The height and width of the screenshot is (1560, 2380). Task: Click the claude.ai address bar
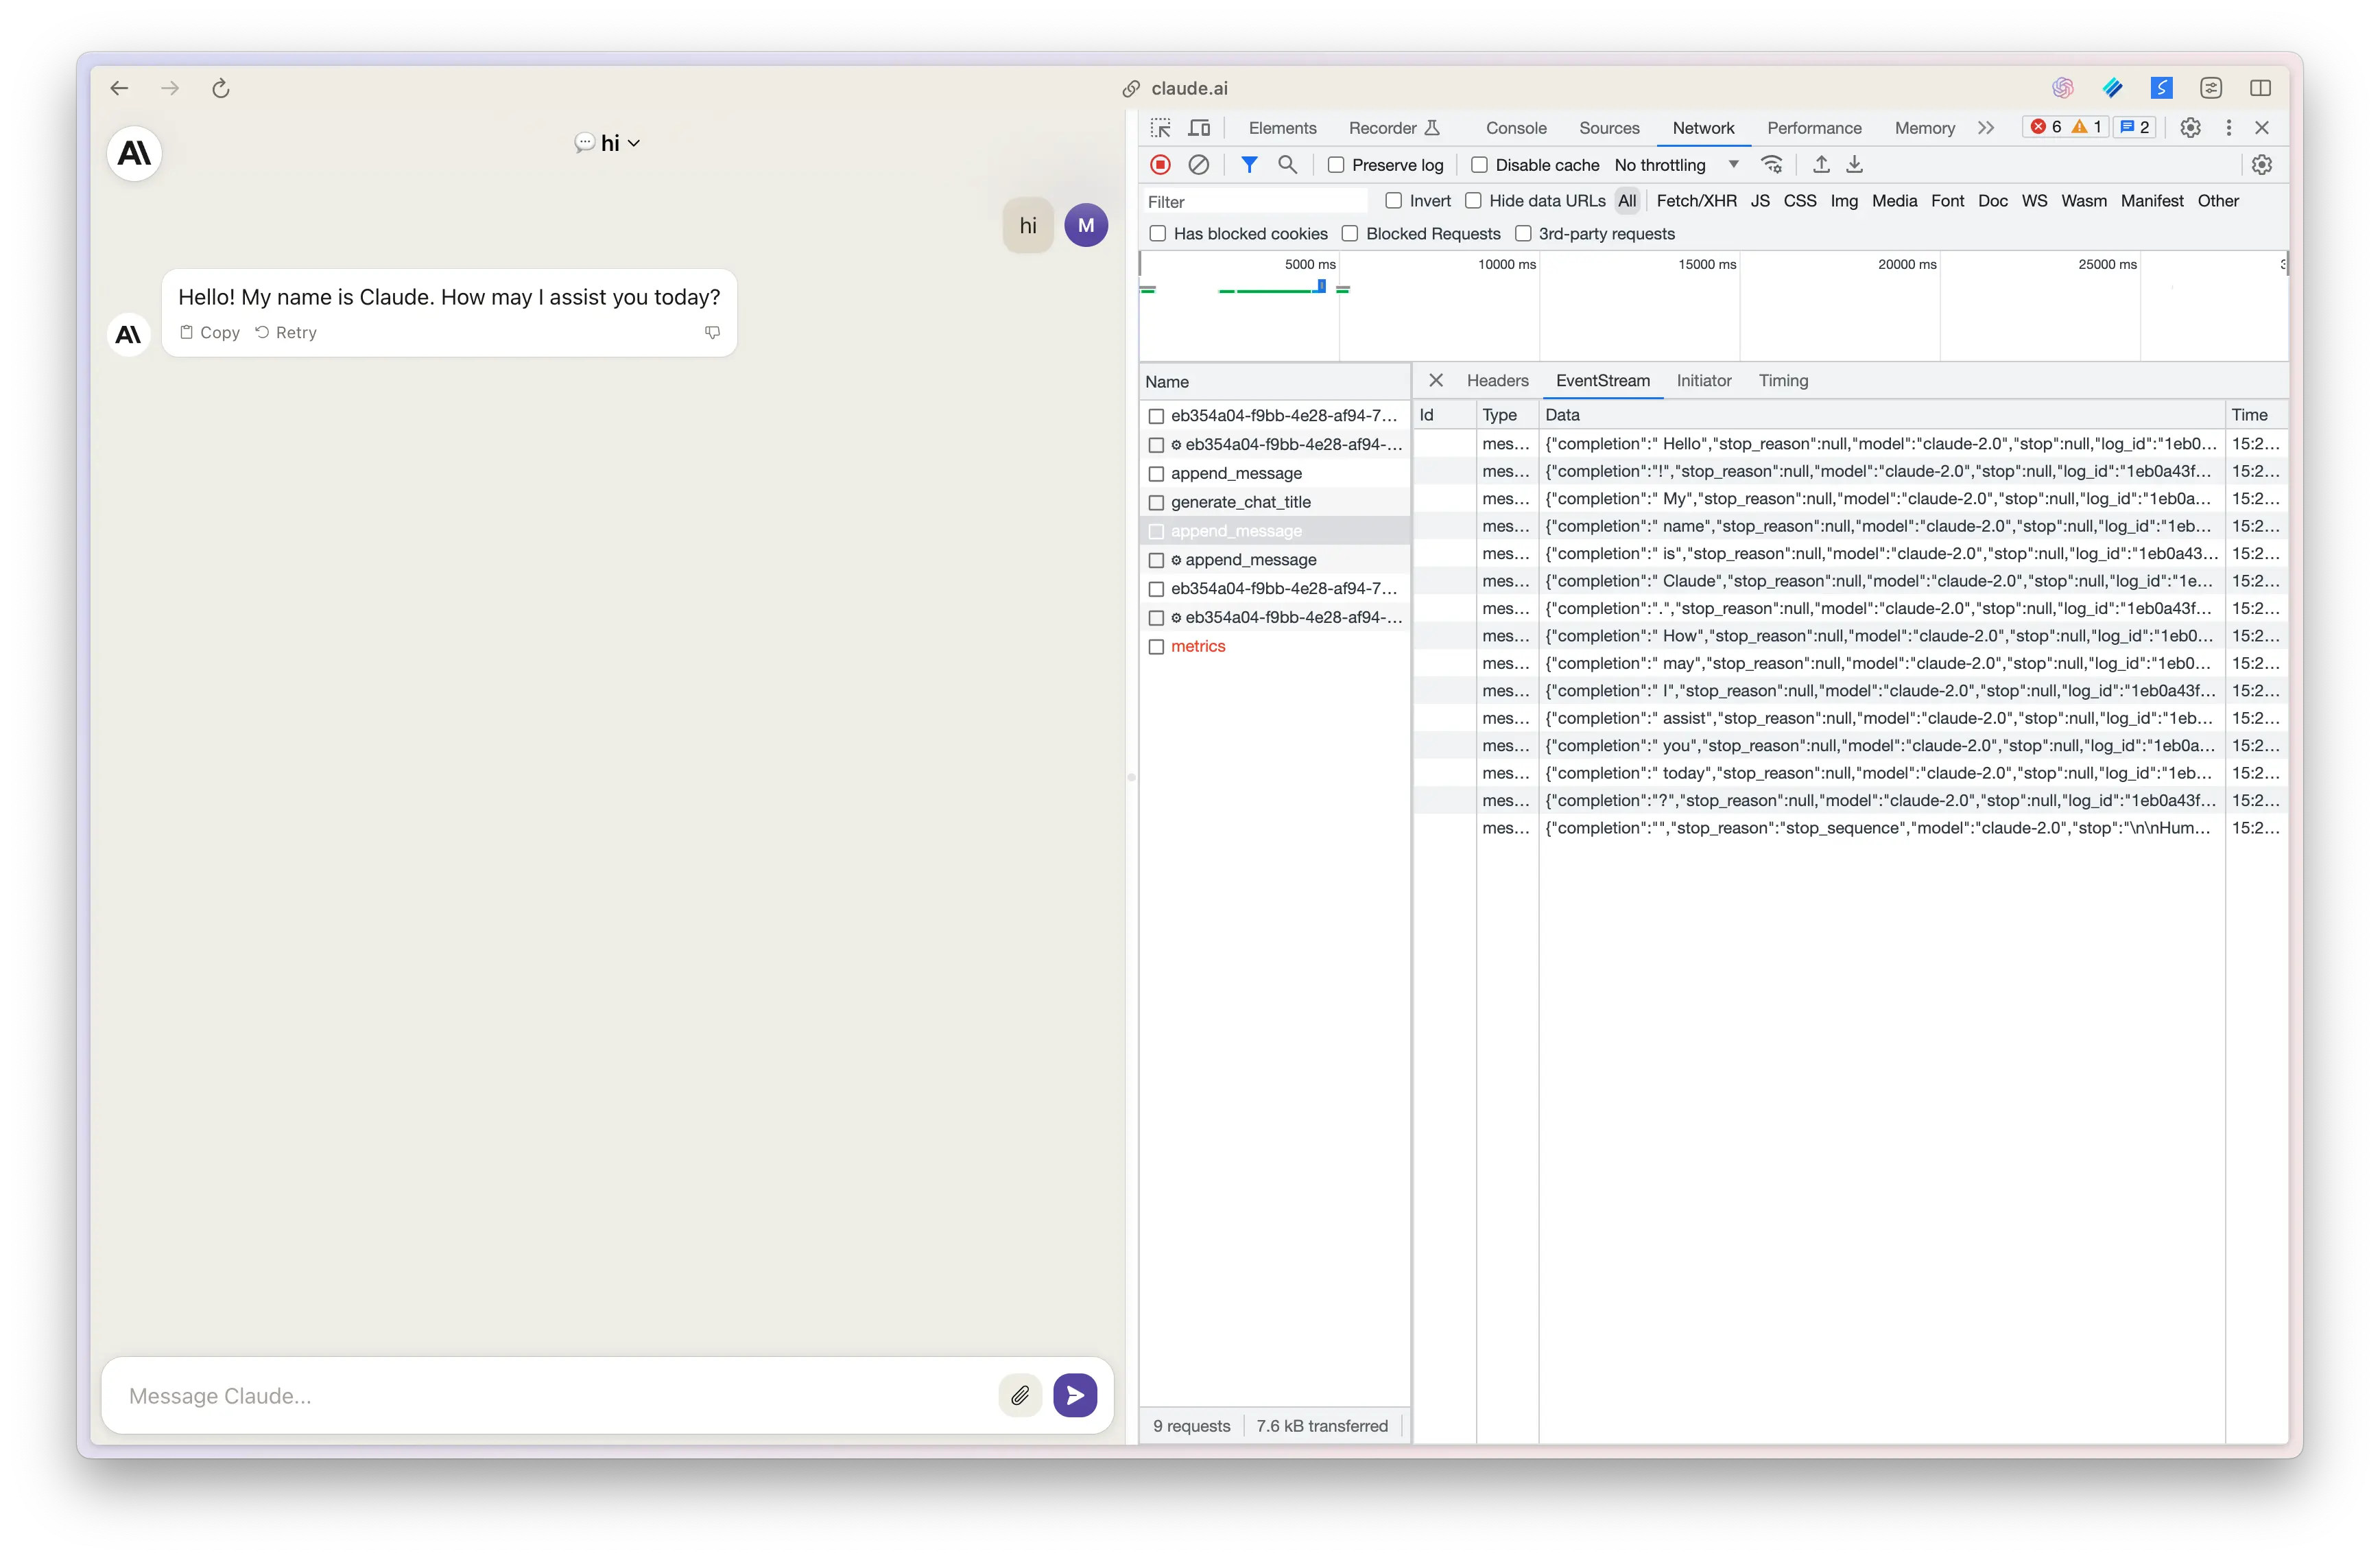[1176, 88]
